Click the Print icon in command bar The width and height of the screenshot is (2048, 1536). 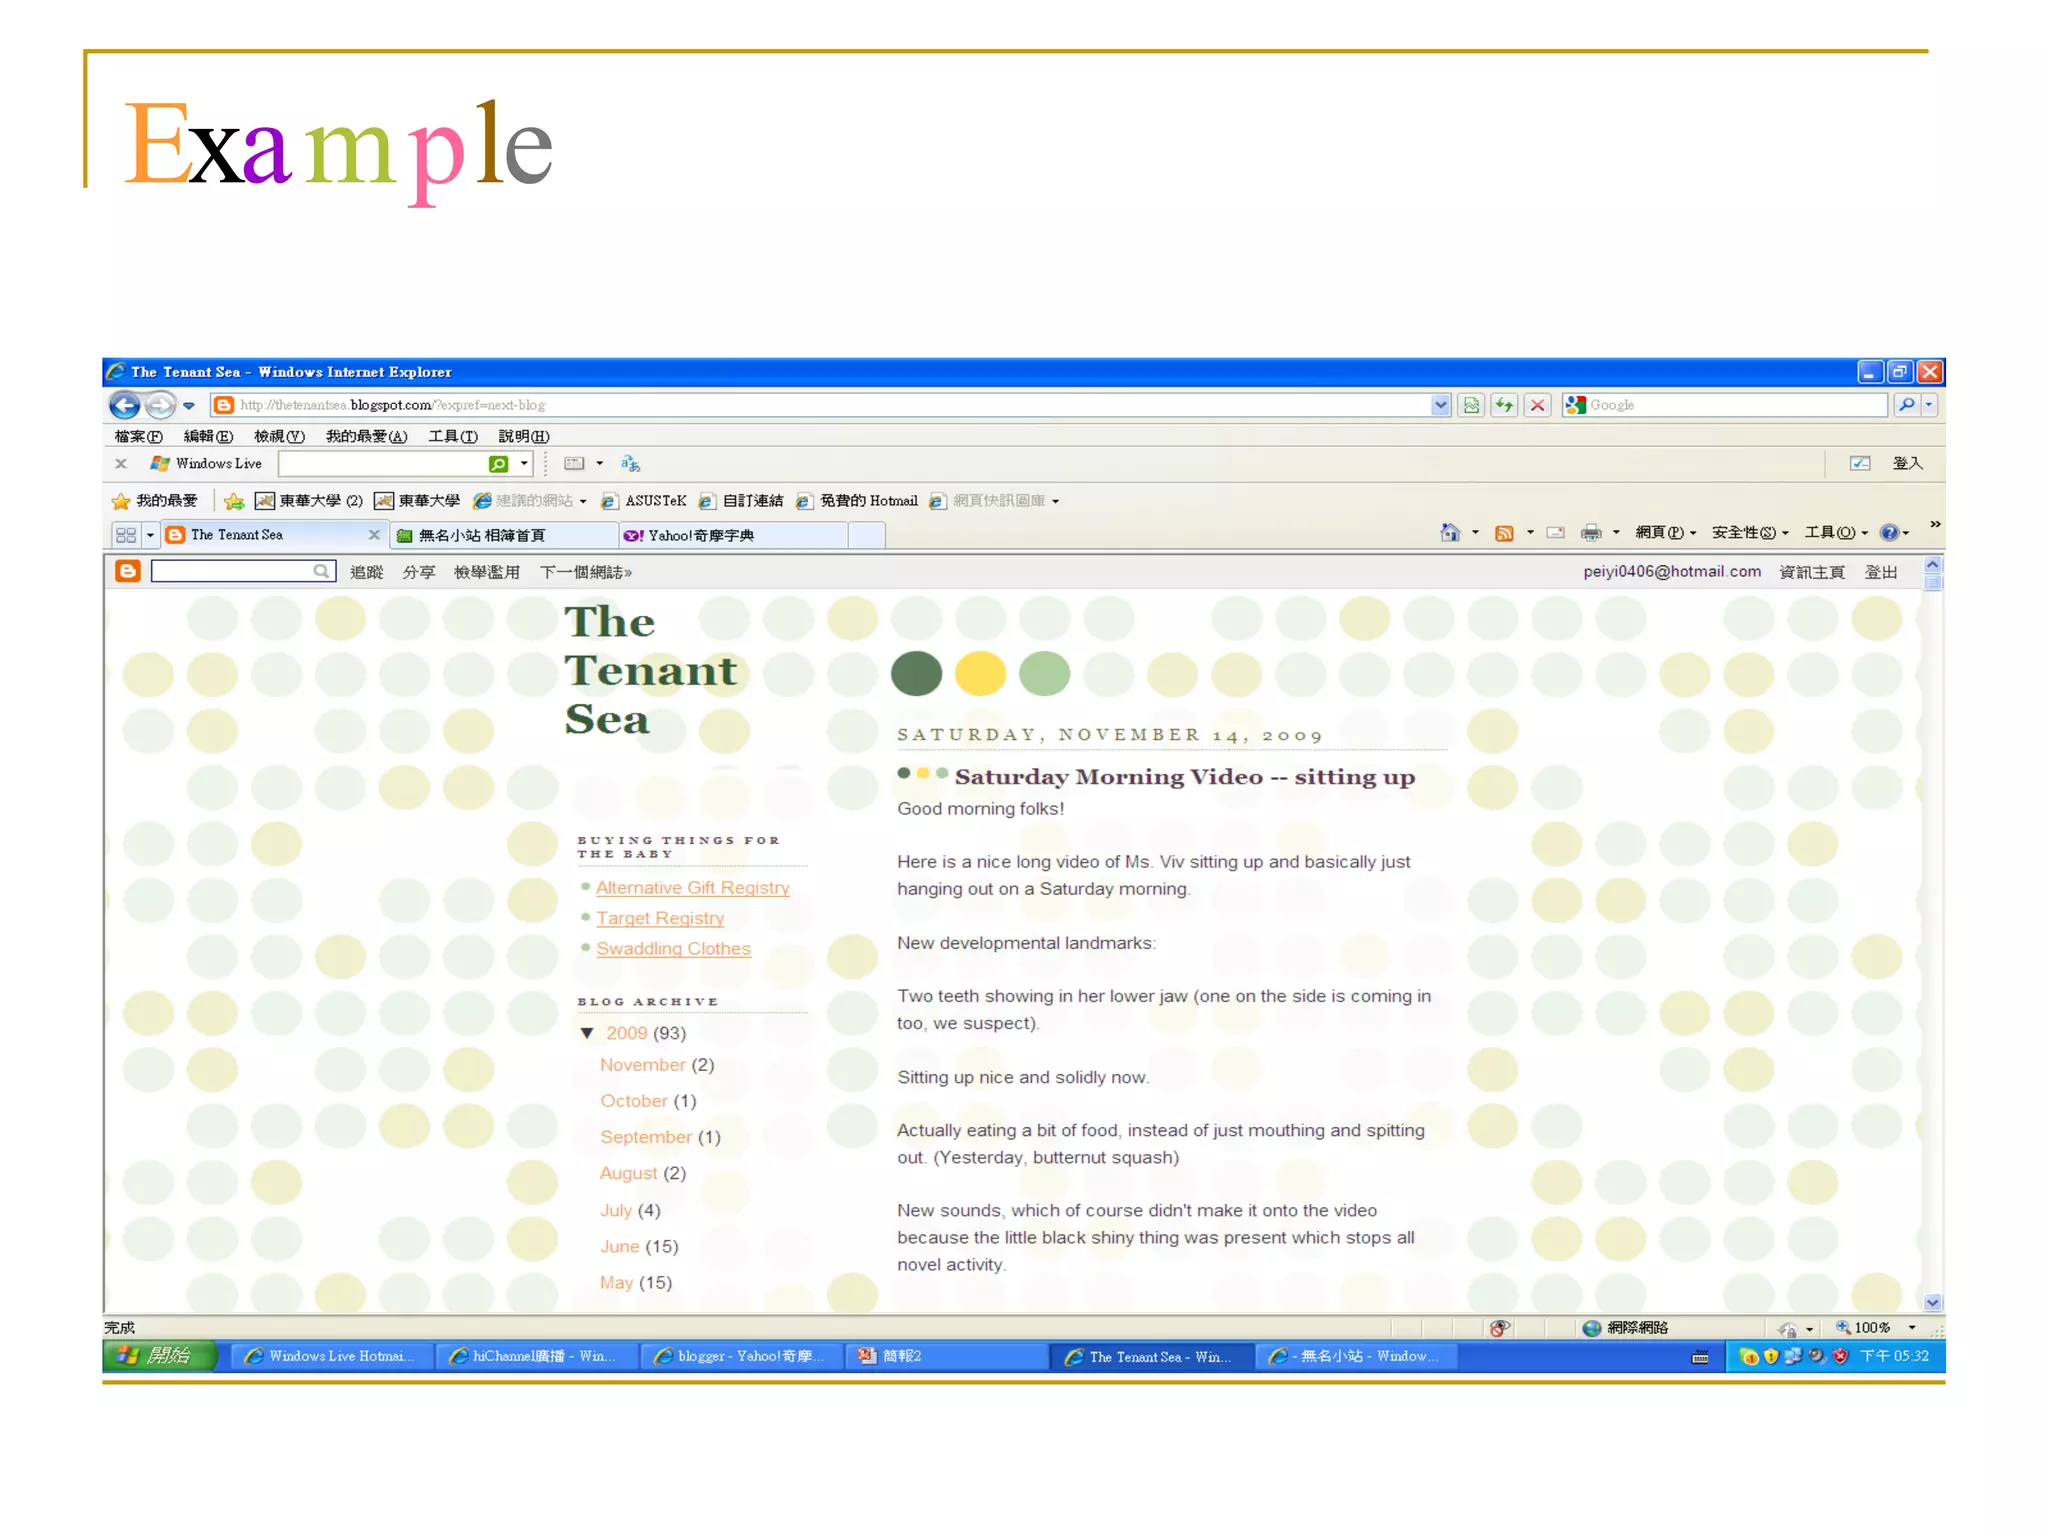point(1590,533)
